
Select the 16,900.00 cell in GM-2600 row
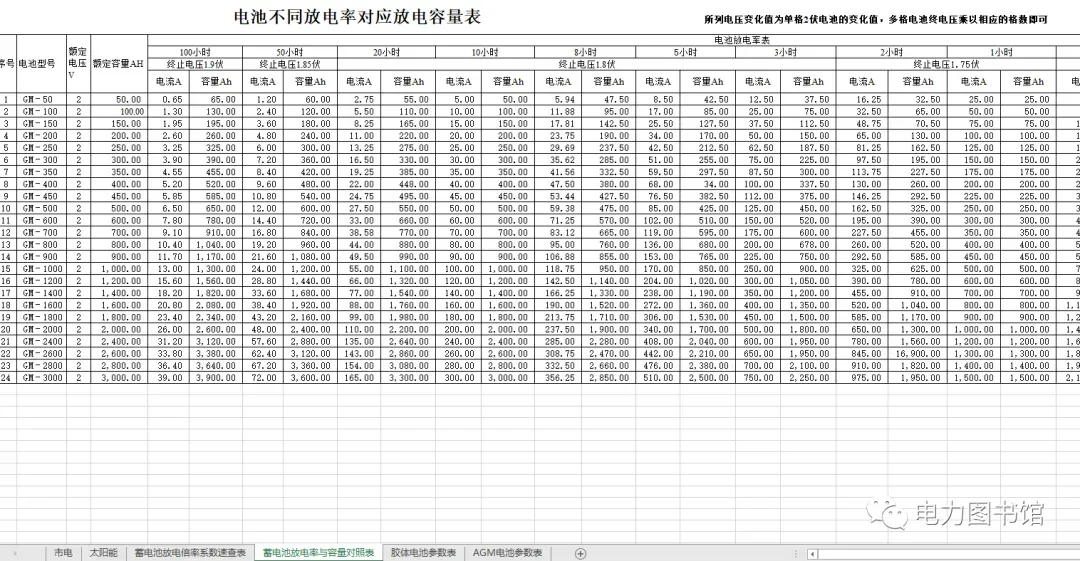pyautogui.click(x=917, y=354)
